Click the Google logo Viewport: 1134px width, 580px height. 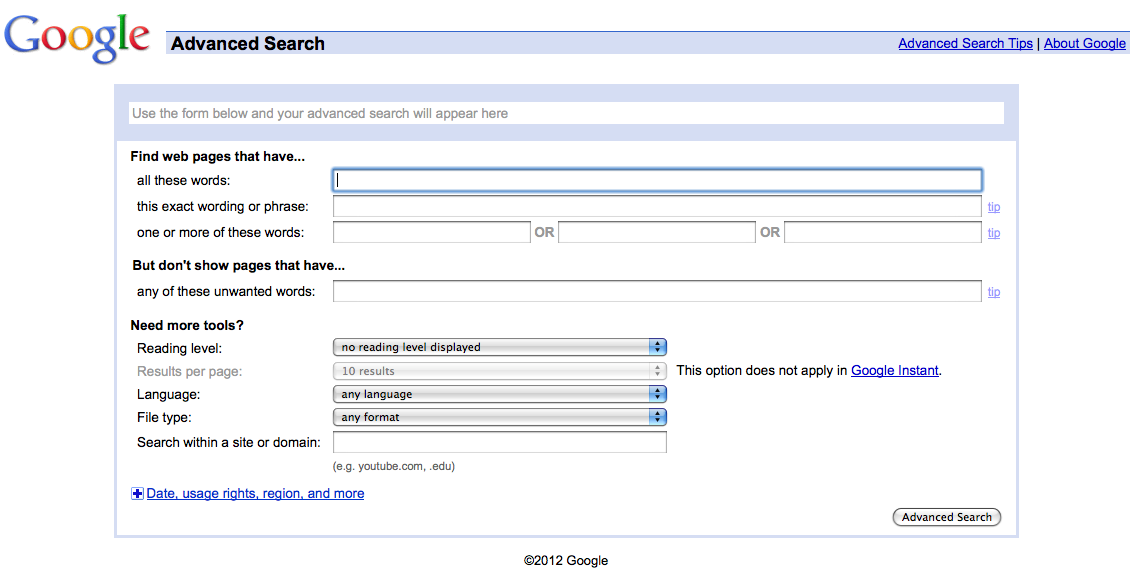click(77, 38)
